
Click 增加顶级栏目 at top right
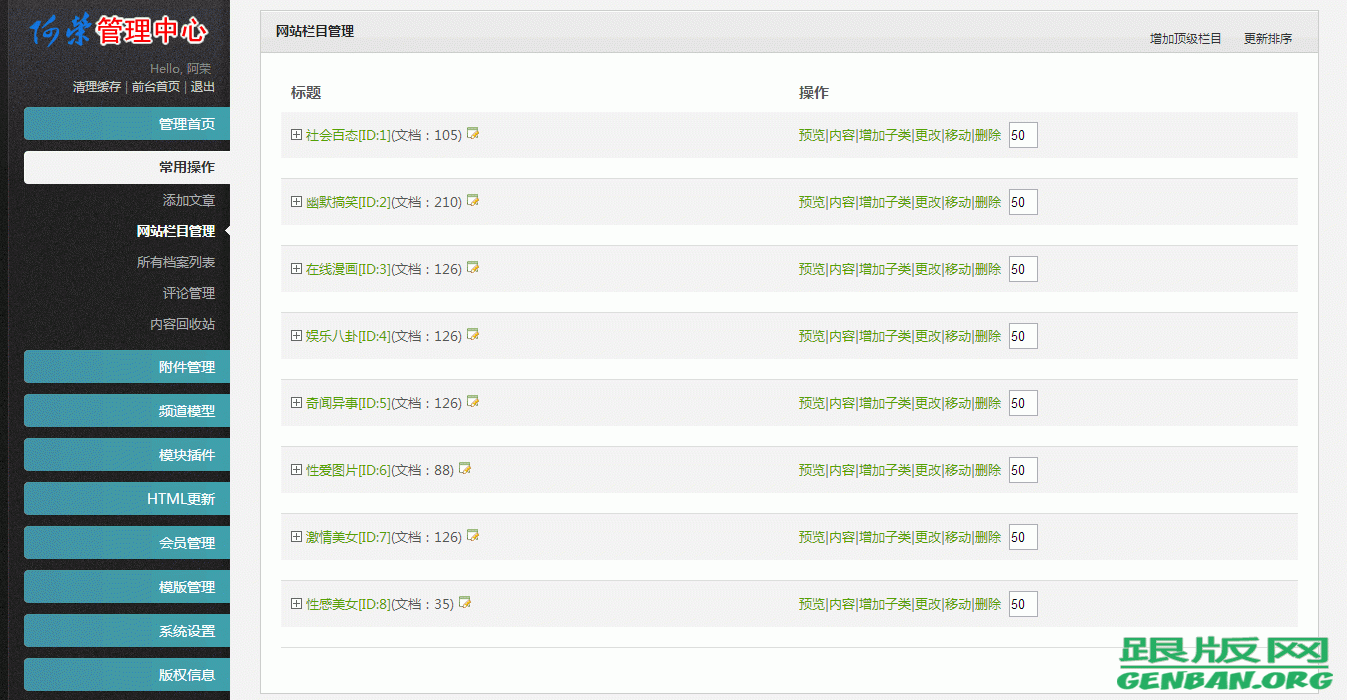(1185, 39)
